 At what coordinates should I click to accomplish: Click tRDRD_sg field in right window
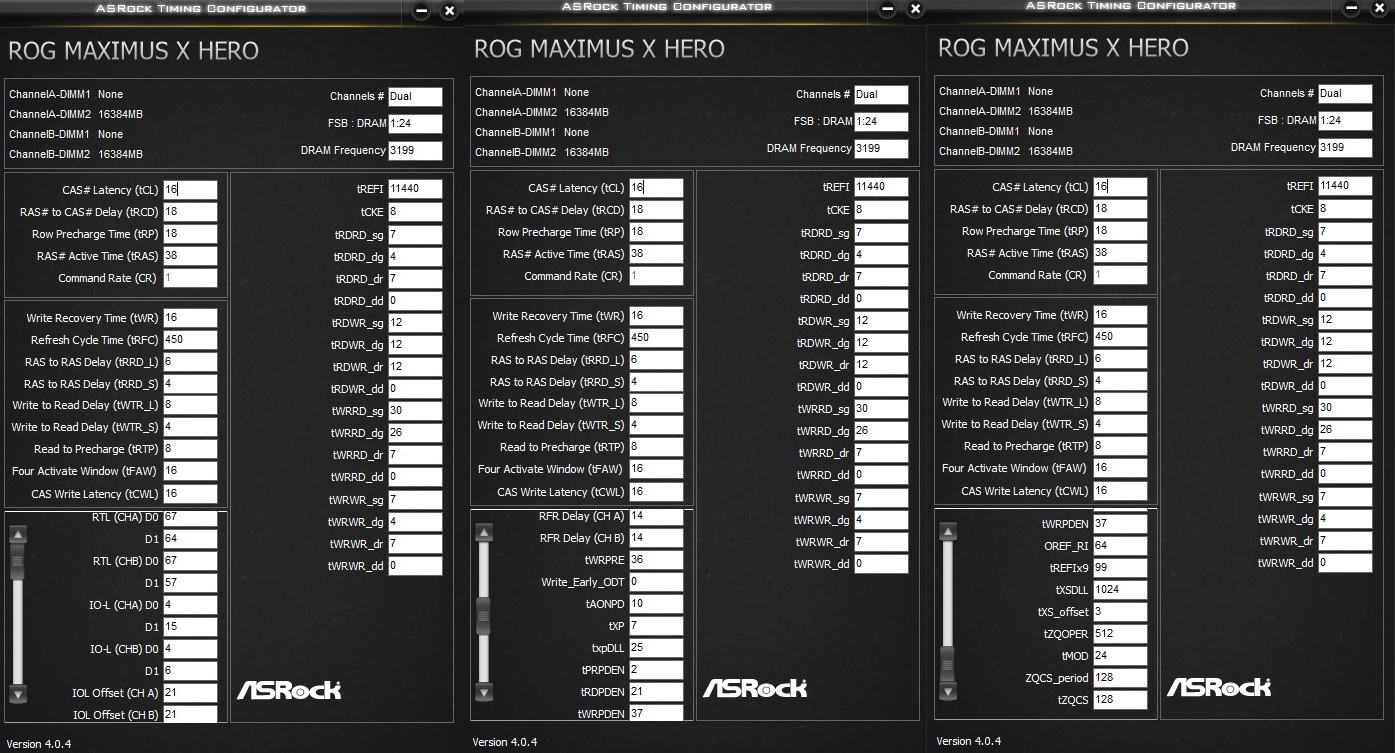pos(1345,231)
